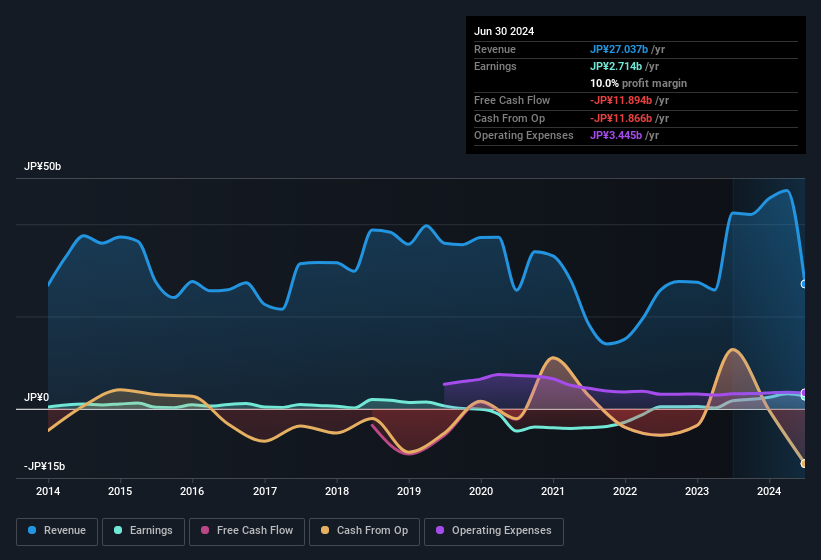
Task: Toggle the Operating Expenses legend button
Action: tap(494, 531)
